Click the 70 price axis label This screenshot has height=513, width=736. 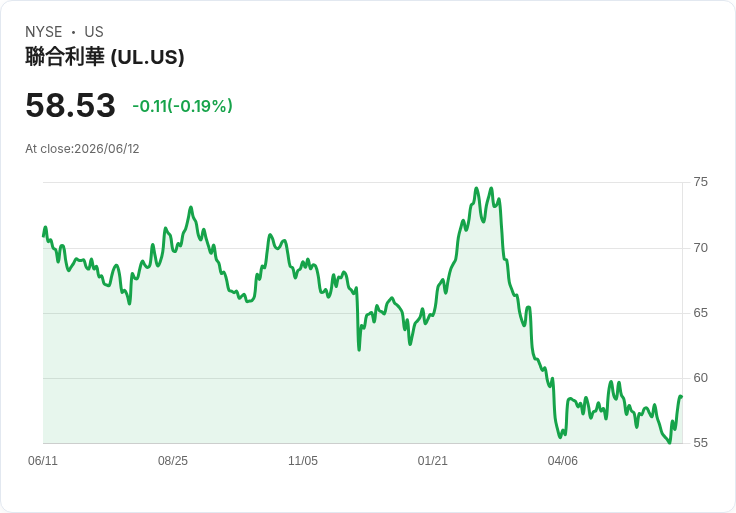point(700,248)
